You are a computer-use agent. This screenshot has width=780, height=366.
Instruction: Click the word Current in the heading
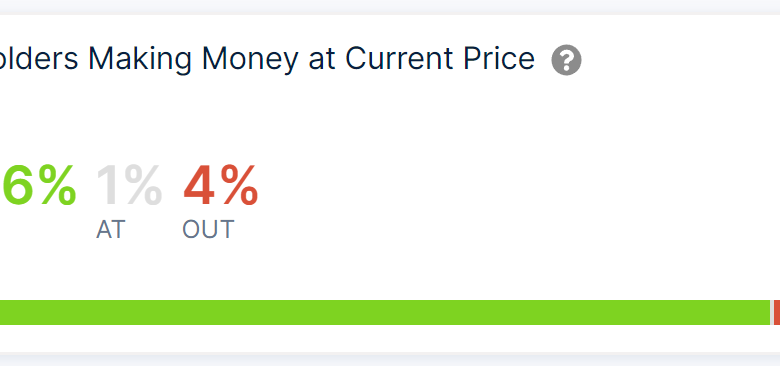click(399, 58)
